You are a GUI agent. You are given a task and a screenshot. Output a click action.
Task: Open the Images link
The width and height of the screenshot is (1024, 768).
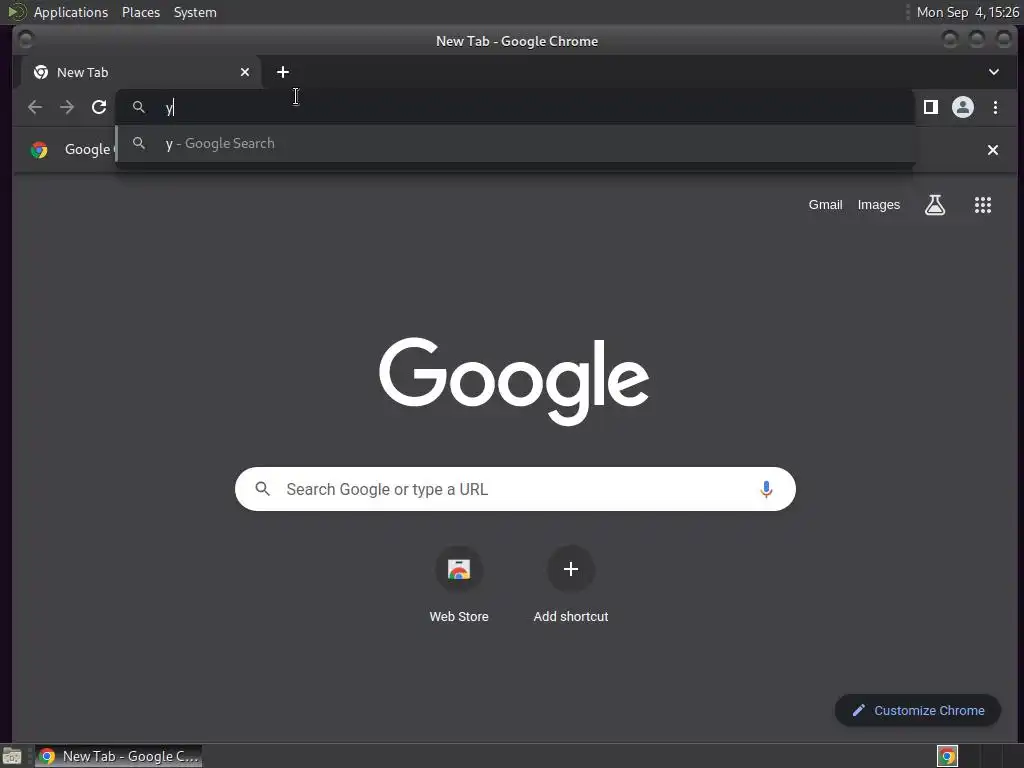878,205
